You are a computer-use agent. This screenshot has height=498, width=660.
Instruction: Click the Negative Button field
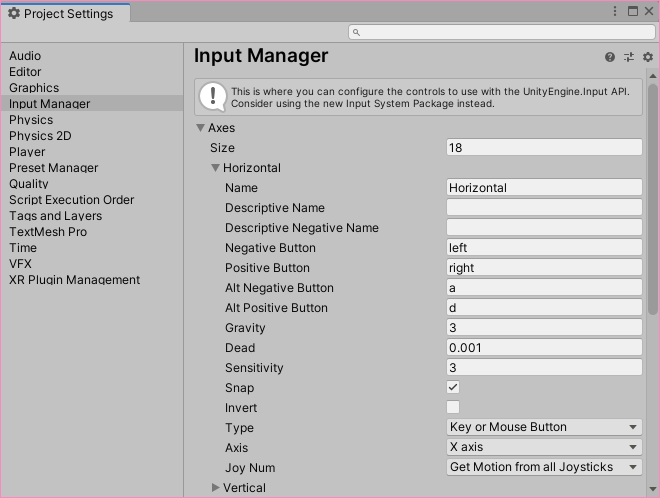click(x=544, y=248)
